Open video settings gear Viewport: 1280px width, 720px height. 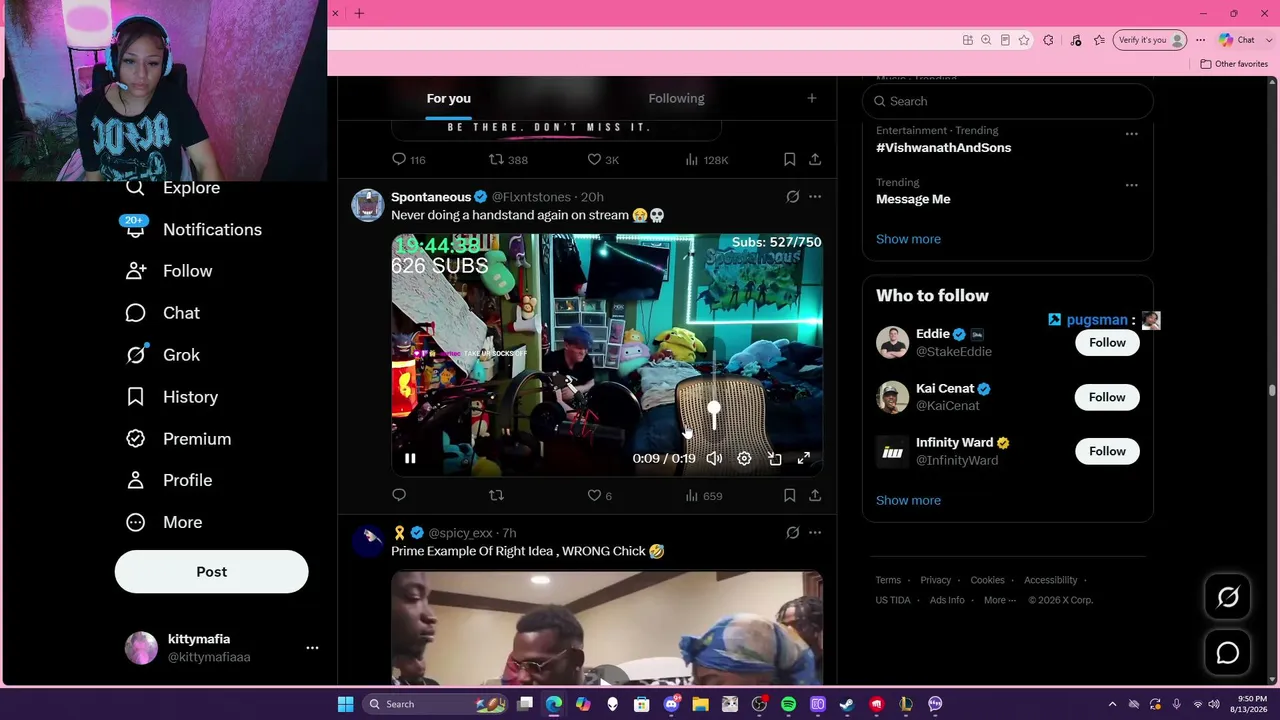tap(744, 458)
